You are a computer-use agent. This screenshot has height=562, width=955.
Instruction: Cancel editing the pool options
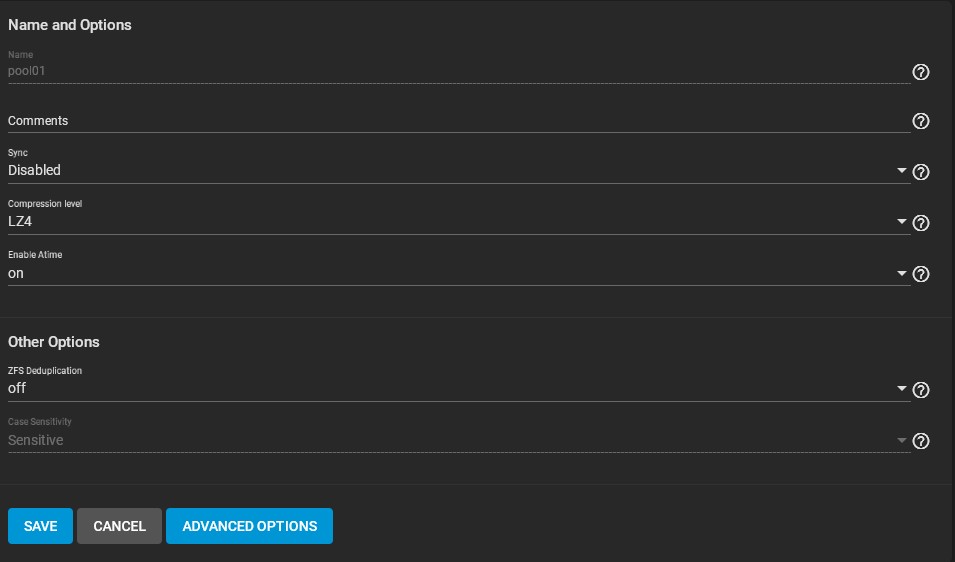tap(119, 526)
